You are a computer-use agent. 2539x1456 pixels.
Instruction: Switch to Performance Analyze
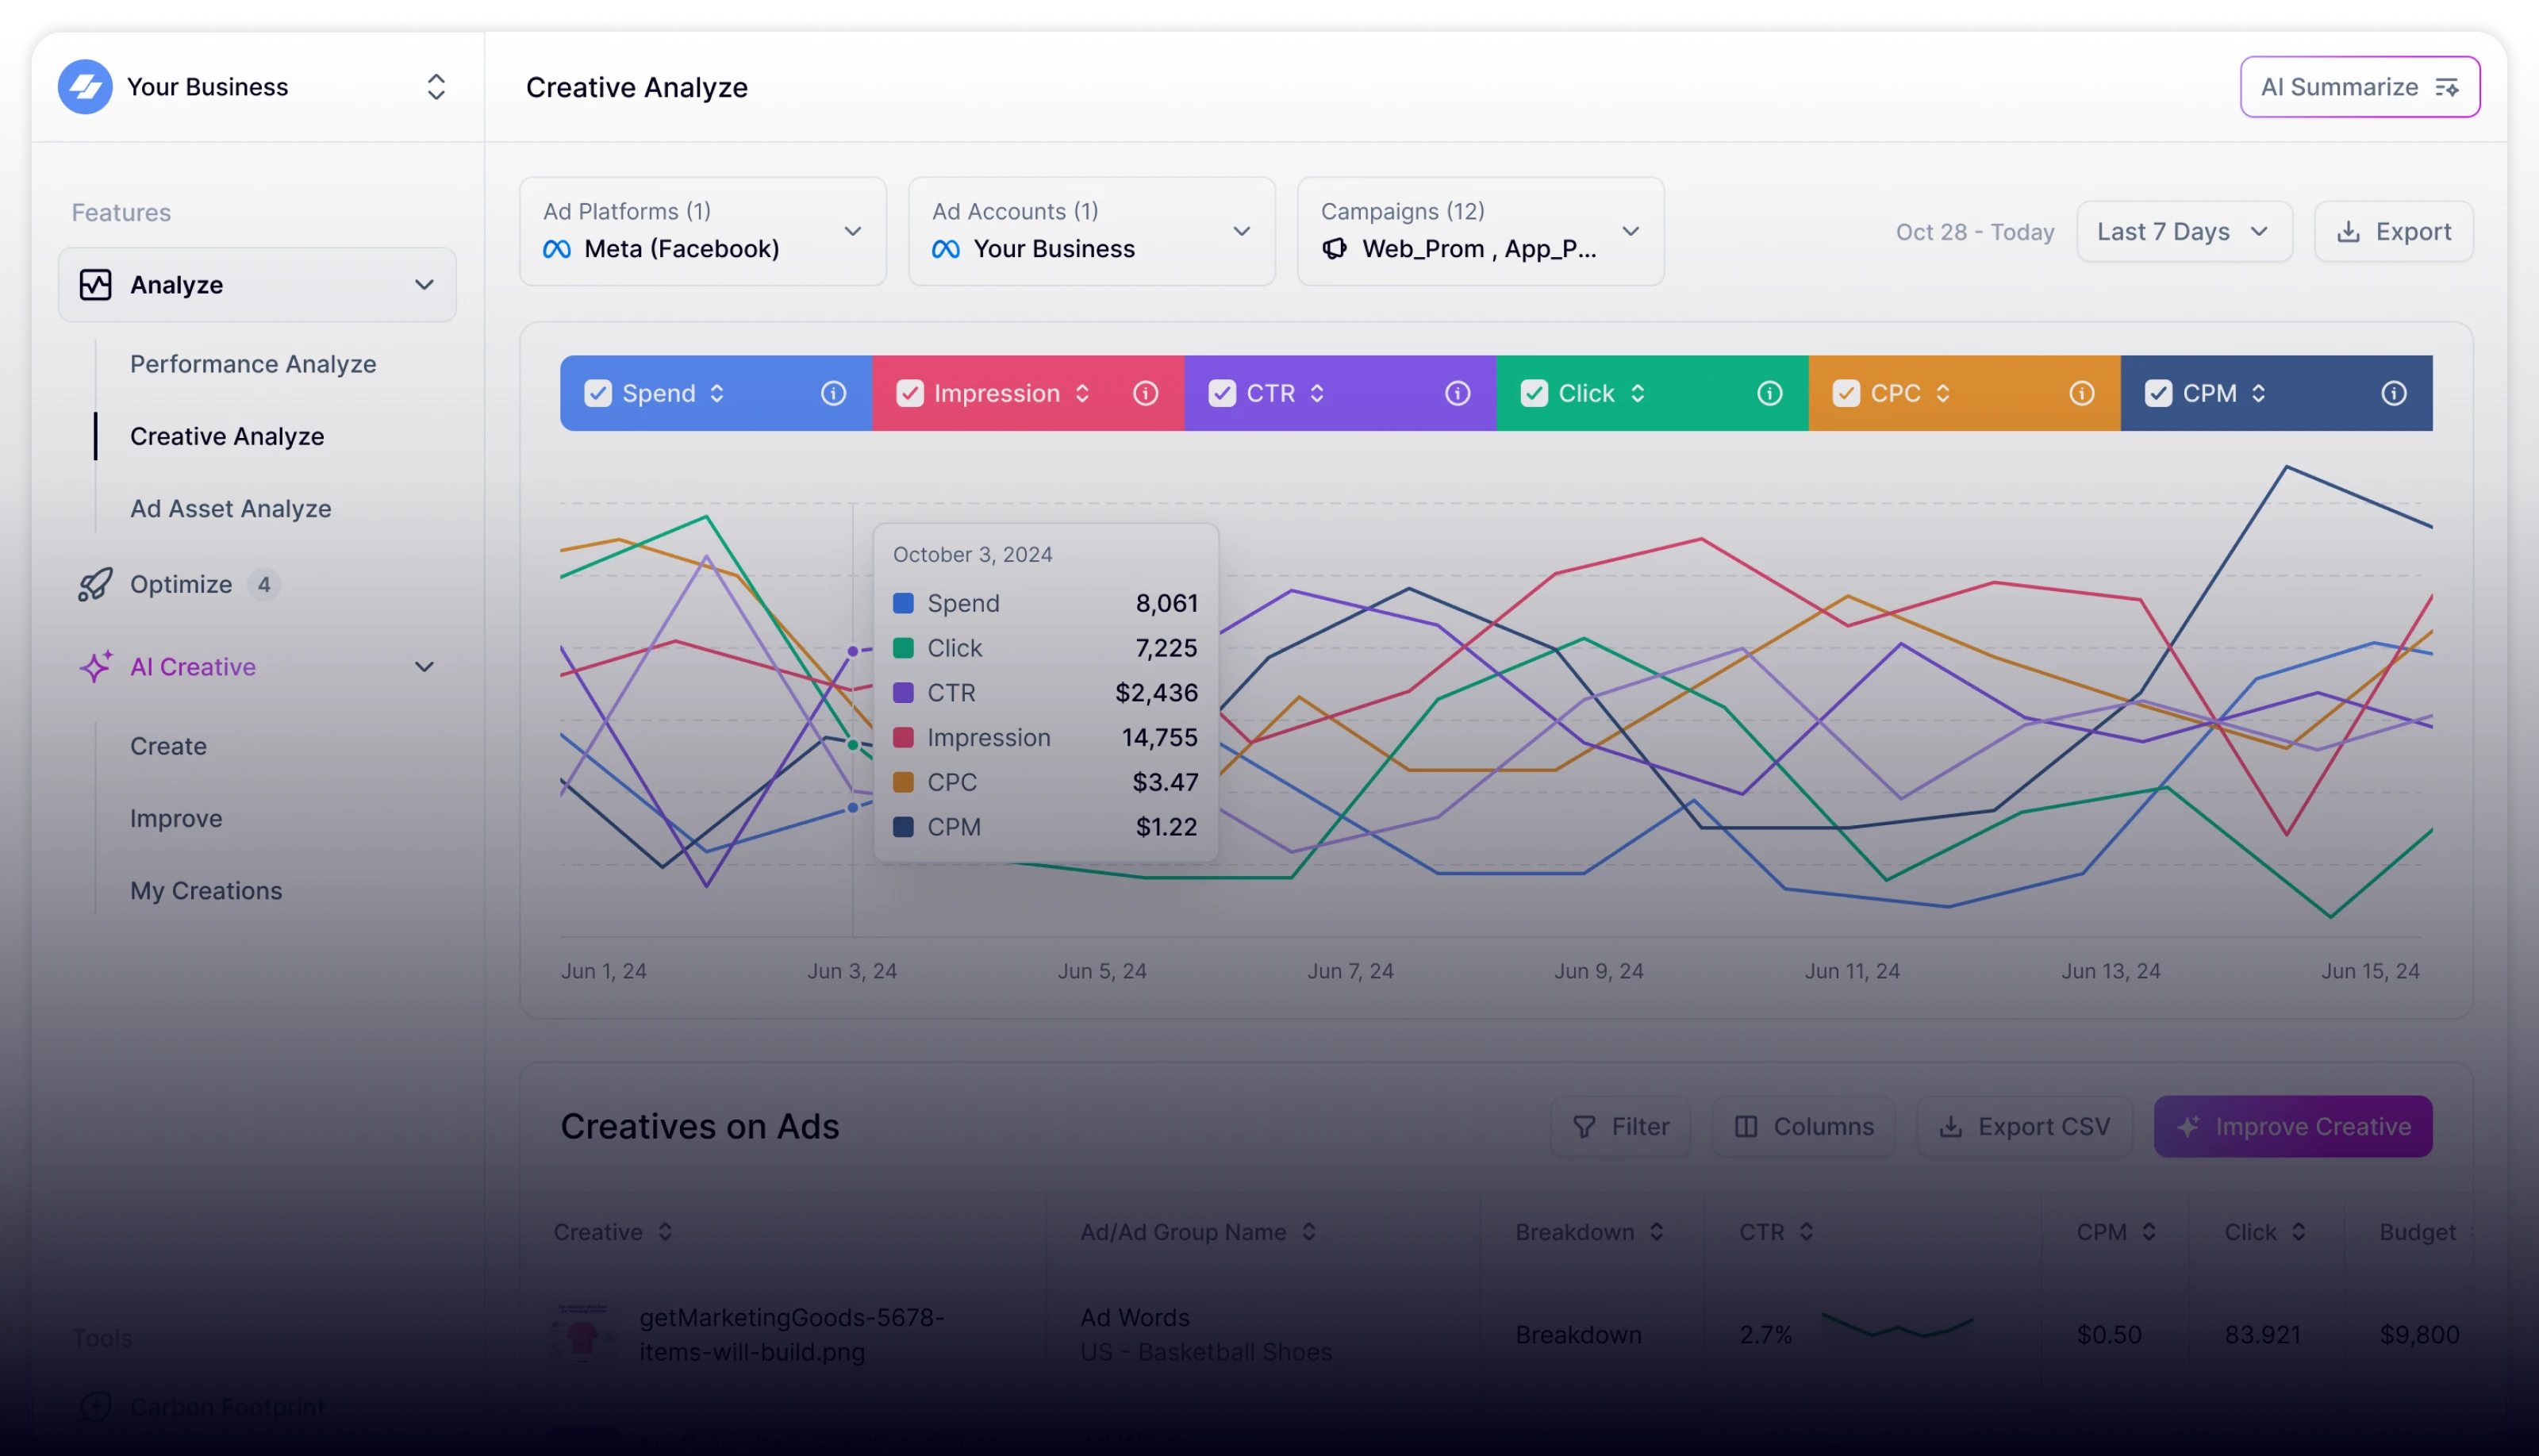pyautogui.click(x=253, y=364)
